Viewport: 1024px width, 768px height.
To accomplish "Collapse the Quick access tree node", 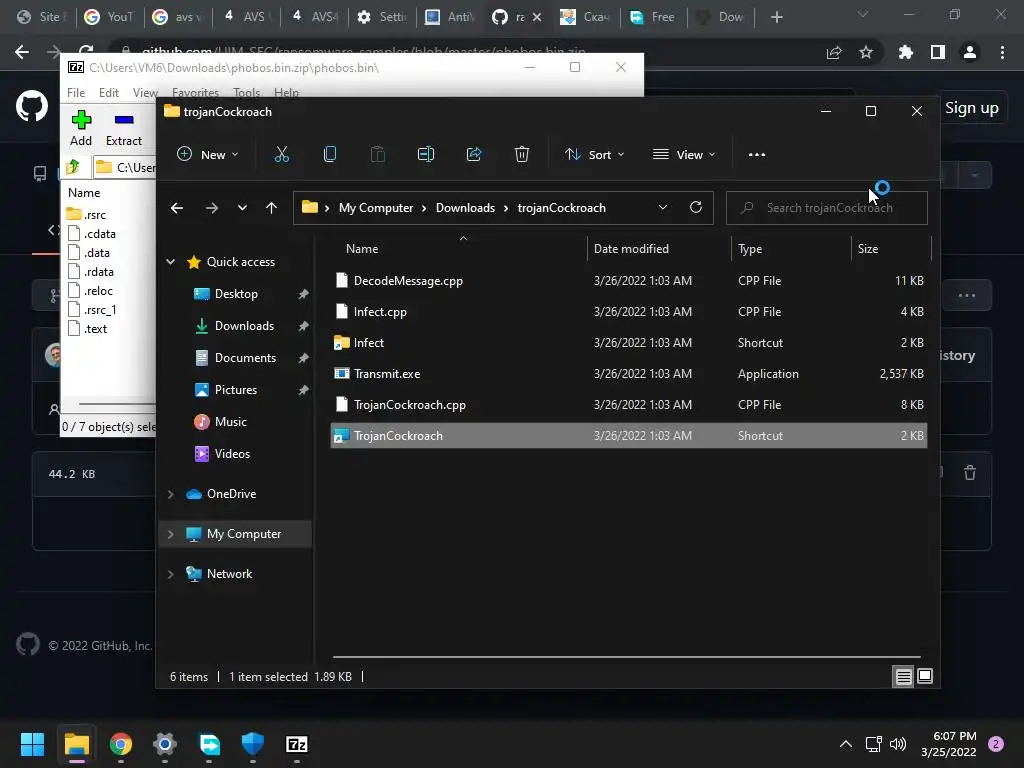I will pos(170,262).
